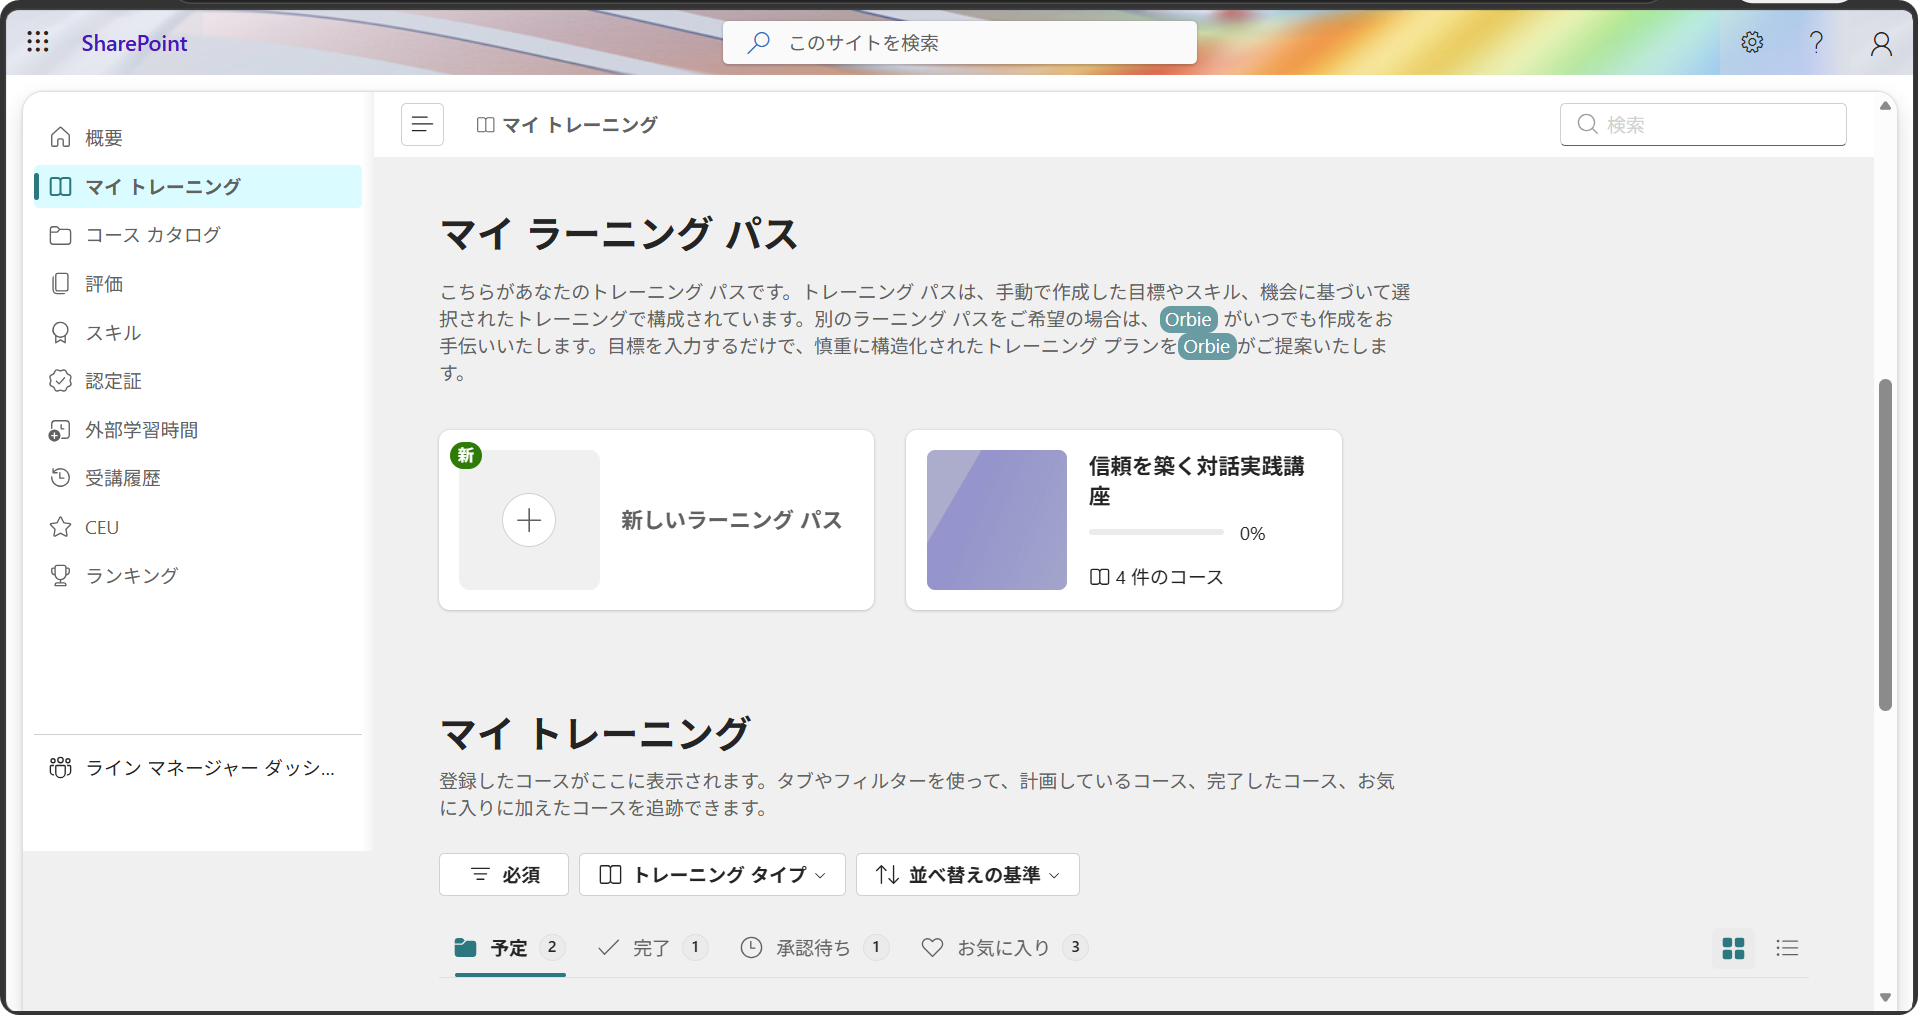Open 外部学習時間 in the sidebar
The image size is (1918, 1015).
(198, 430)
